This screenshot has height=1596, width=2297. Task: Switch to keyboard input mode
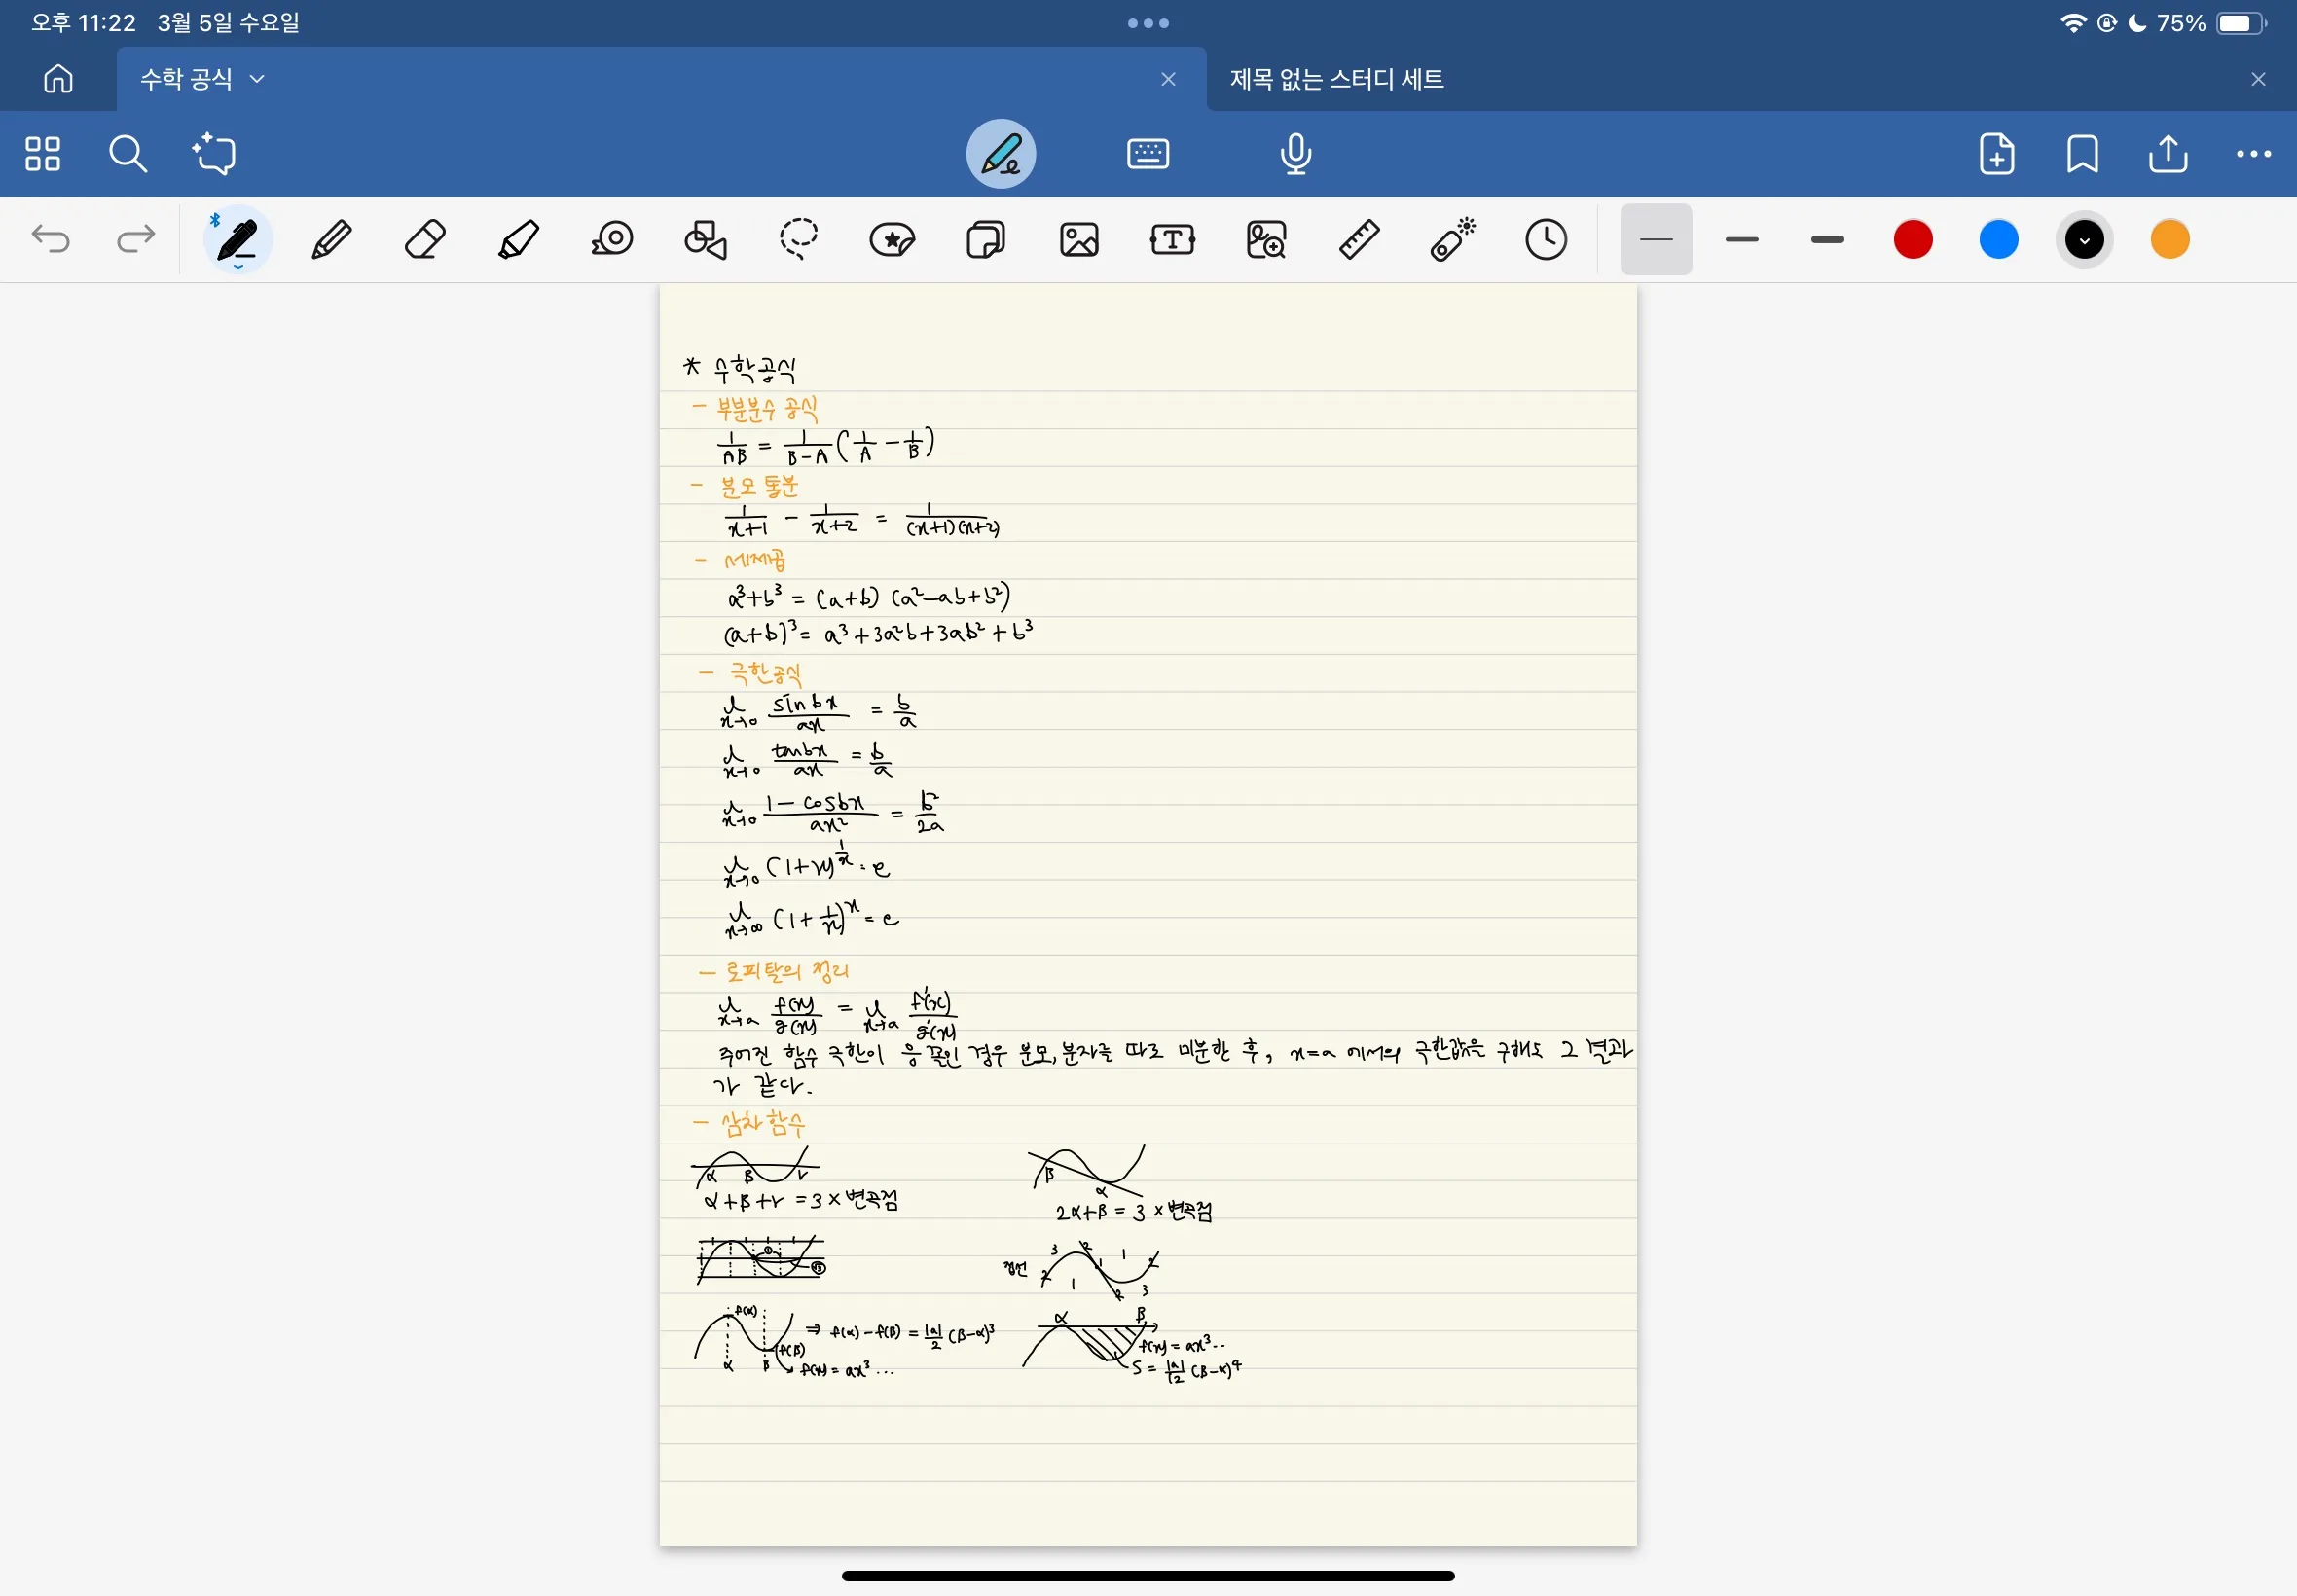(x=1147, y=154)
